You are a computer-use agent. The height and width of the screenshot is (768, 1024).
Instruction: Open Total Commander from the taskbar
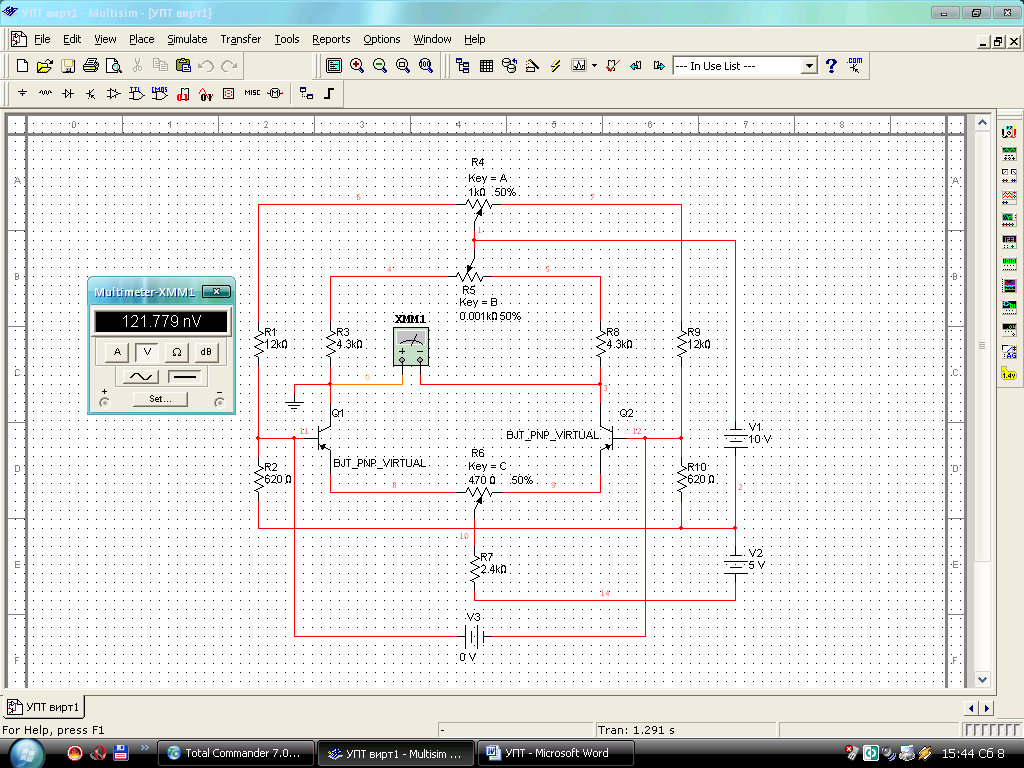[x=236, y=754]
